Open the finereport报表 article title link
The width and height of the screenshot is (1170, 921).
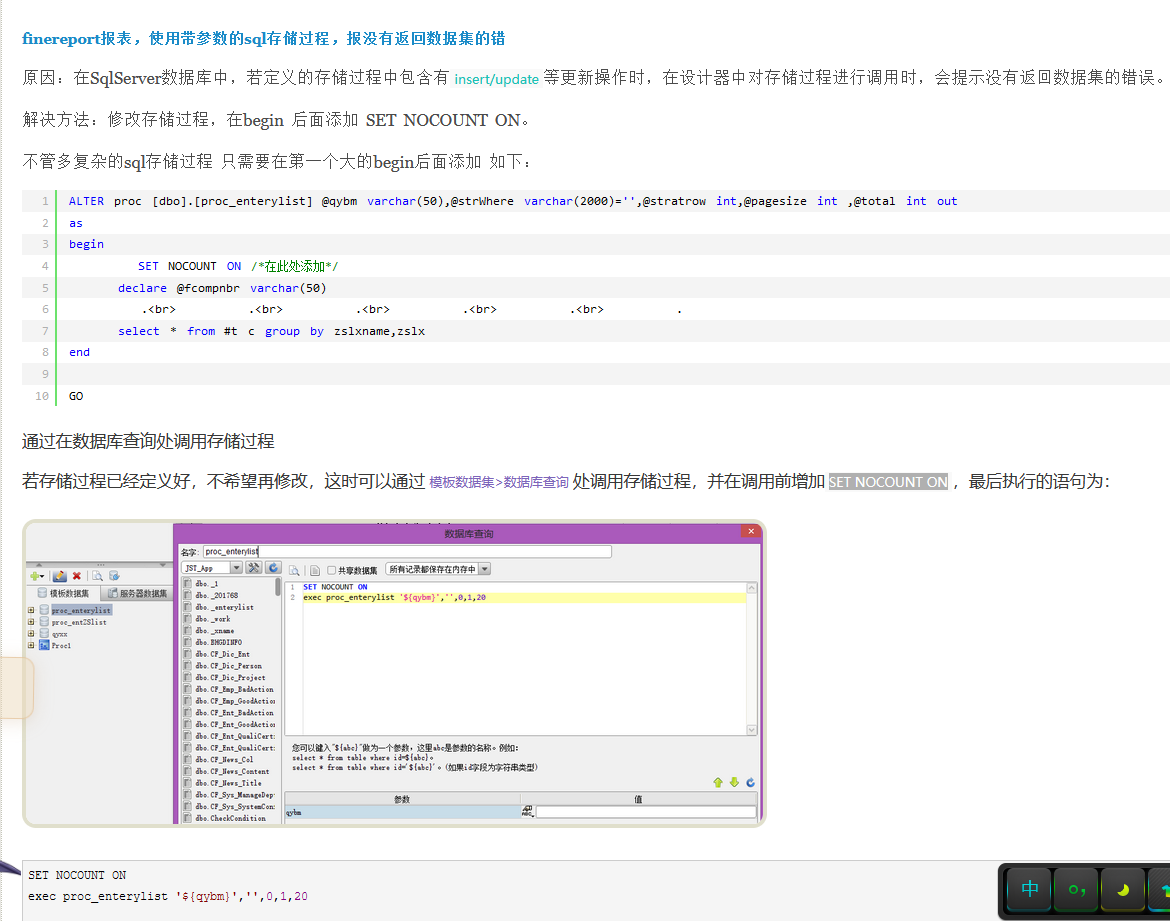263,38
